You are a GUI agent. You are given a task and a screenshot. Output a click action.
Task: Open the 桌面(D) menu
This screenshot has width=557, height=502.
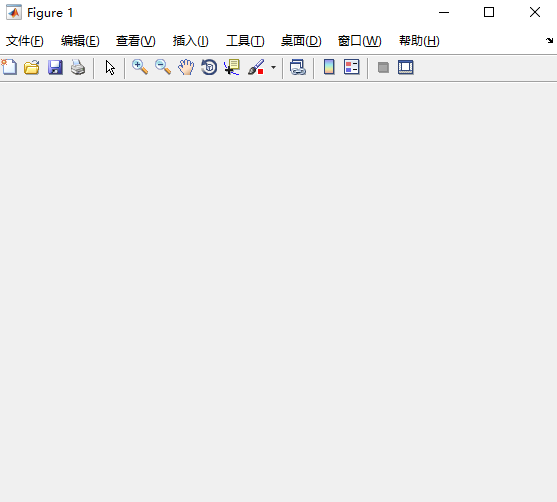coord(301,41)
